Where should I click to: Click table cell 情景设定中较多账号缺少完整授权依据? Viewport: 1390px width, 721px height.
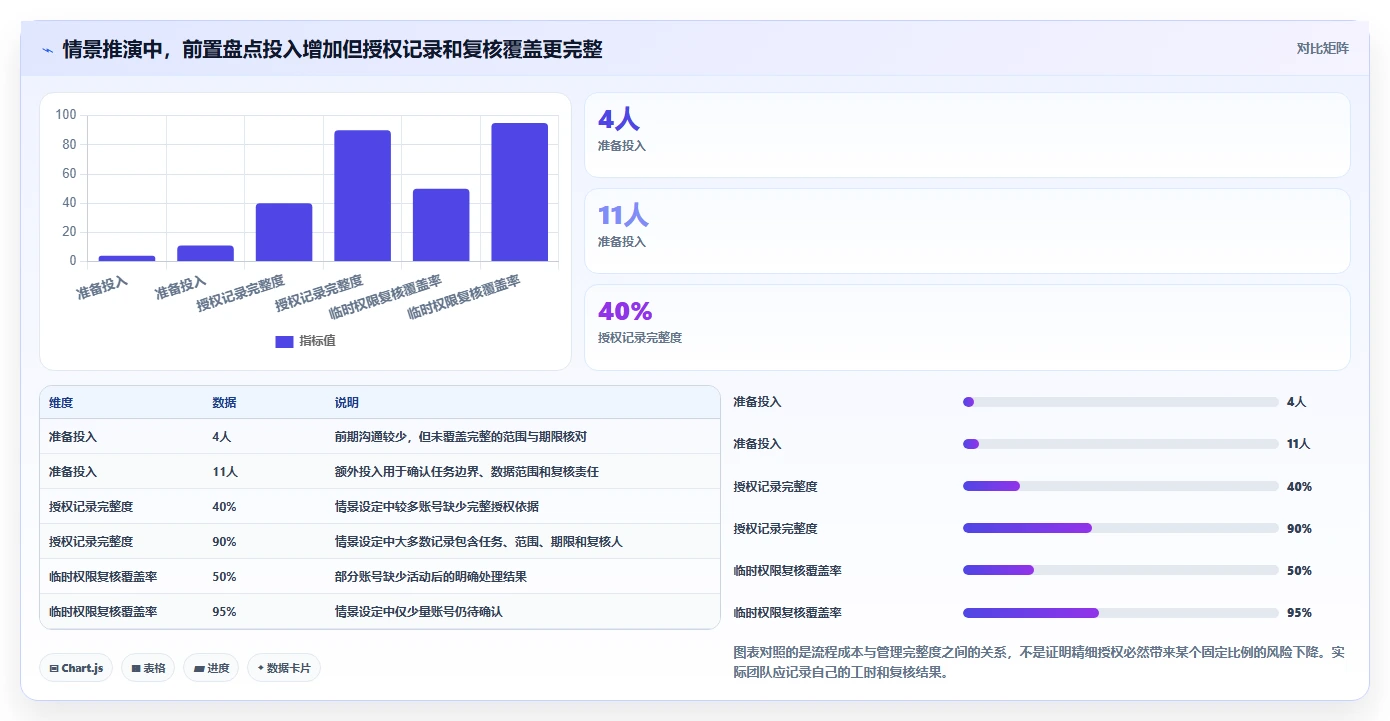tap(437, 507)
